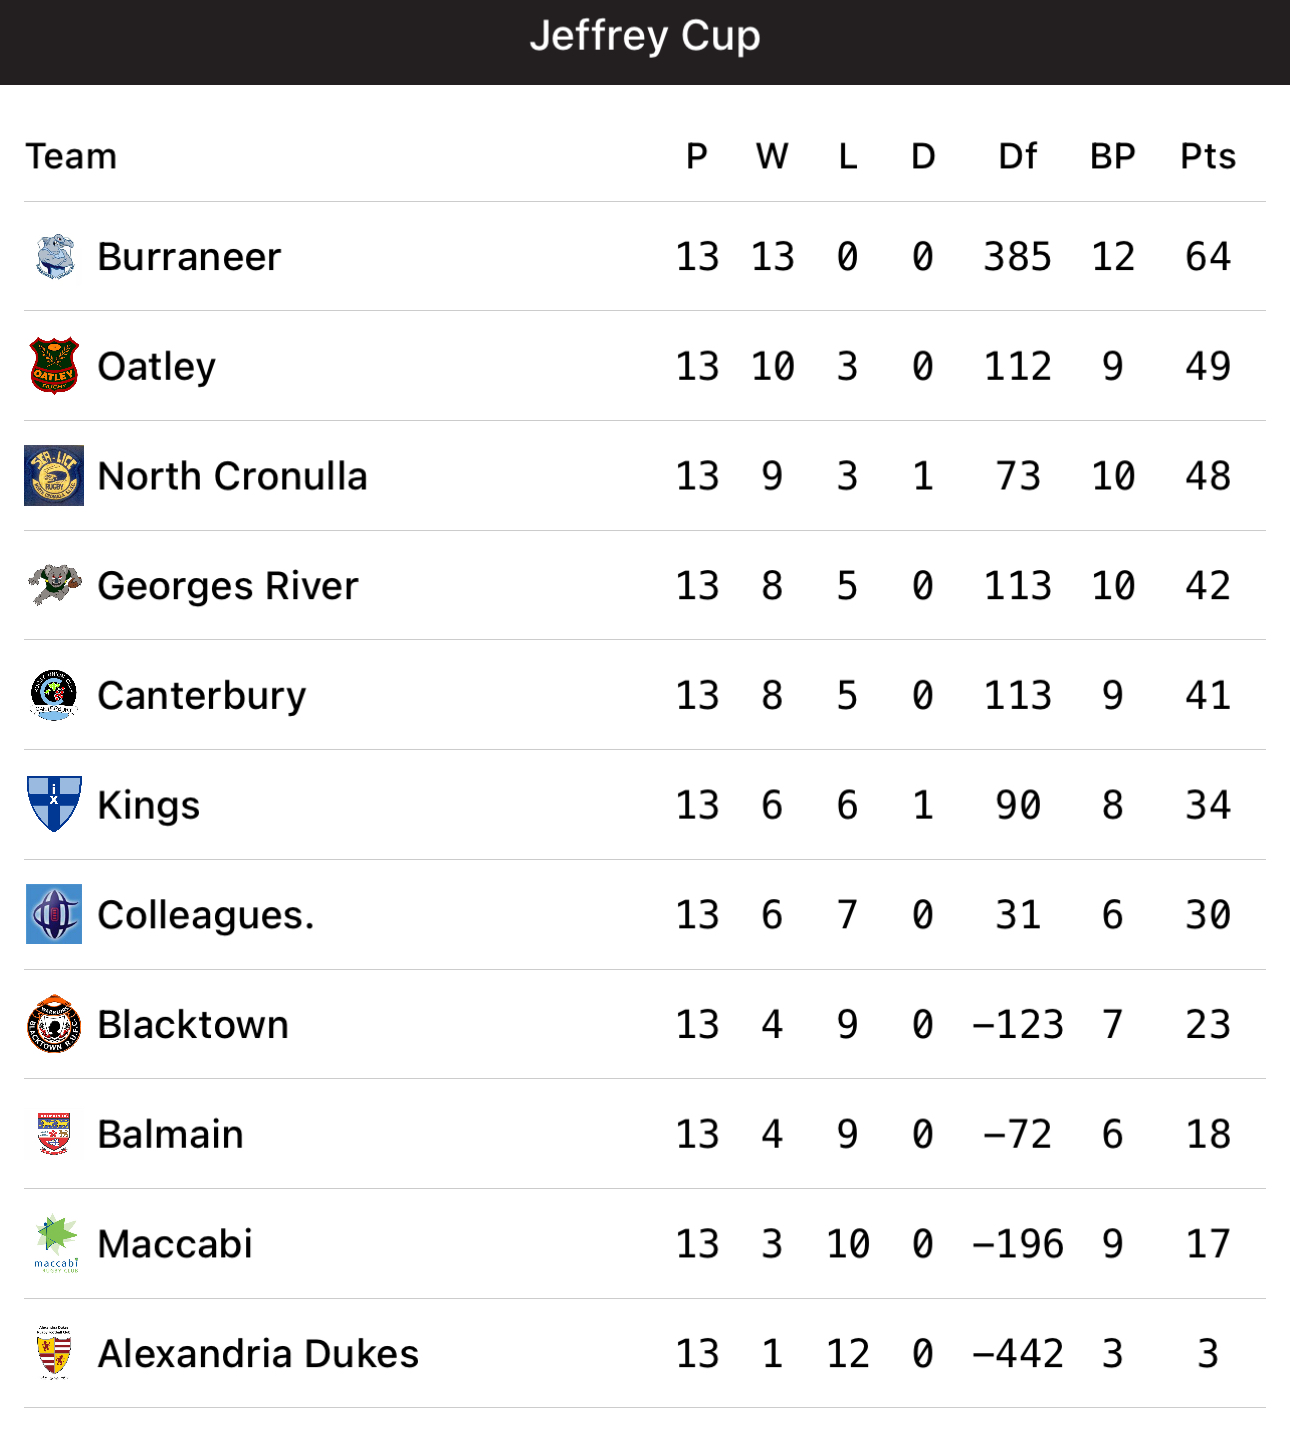
Task: Open North Cronulla team logo
Action: click(54, 475)
